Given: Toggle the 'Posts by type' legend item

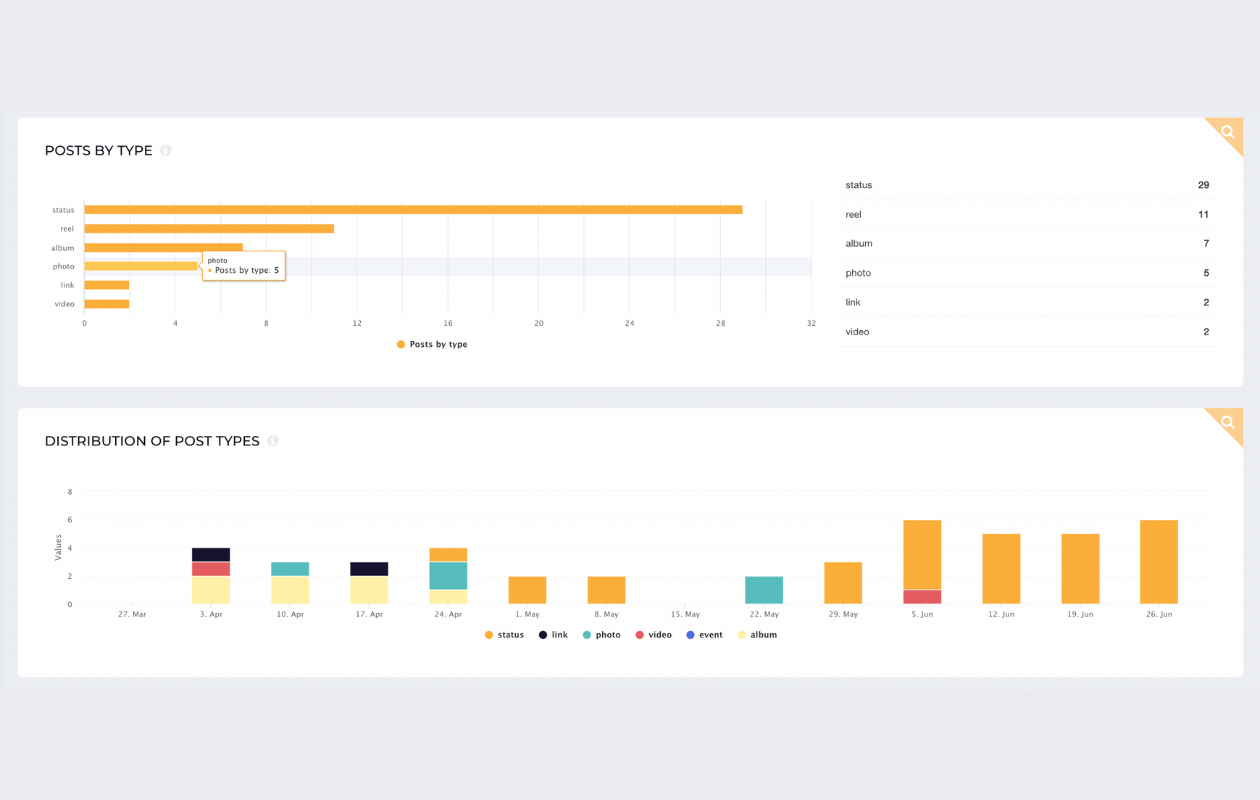Looking at the screenshot, I should tap(432, 344).
